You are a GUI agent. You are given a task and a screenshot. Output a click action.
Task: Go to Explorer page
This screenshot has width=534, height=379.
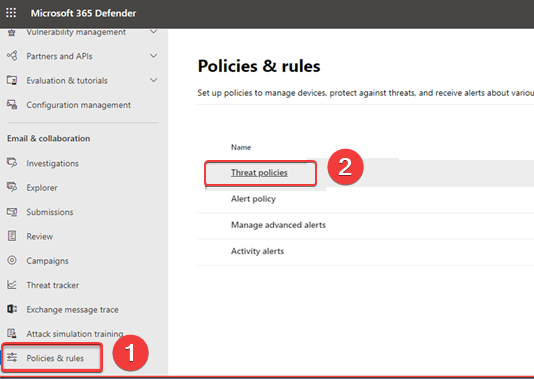[42, 188]
